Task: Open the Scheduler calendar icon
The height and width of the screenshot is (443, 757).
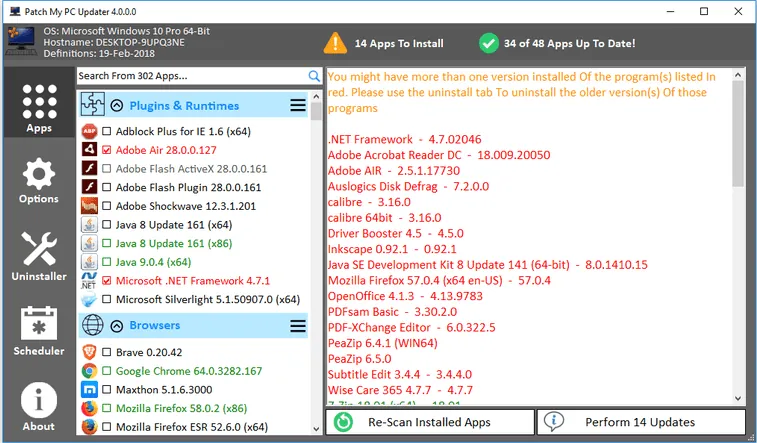Action: (39, 323)
